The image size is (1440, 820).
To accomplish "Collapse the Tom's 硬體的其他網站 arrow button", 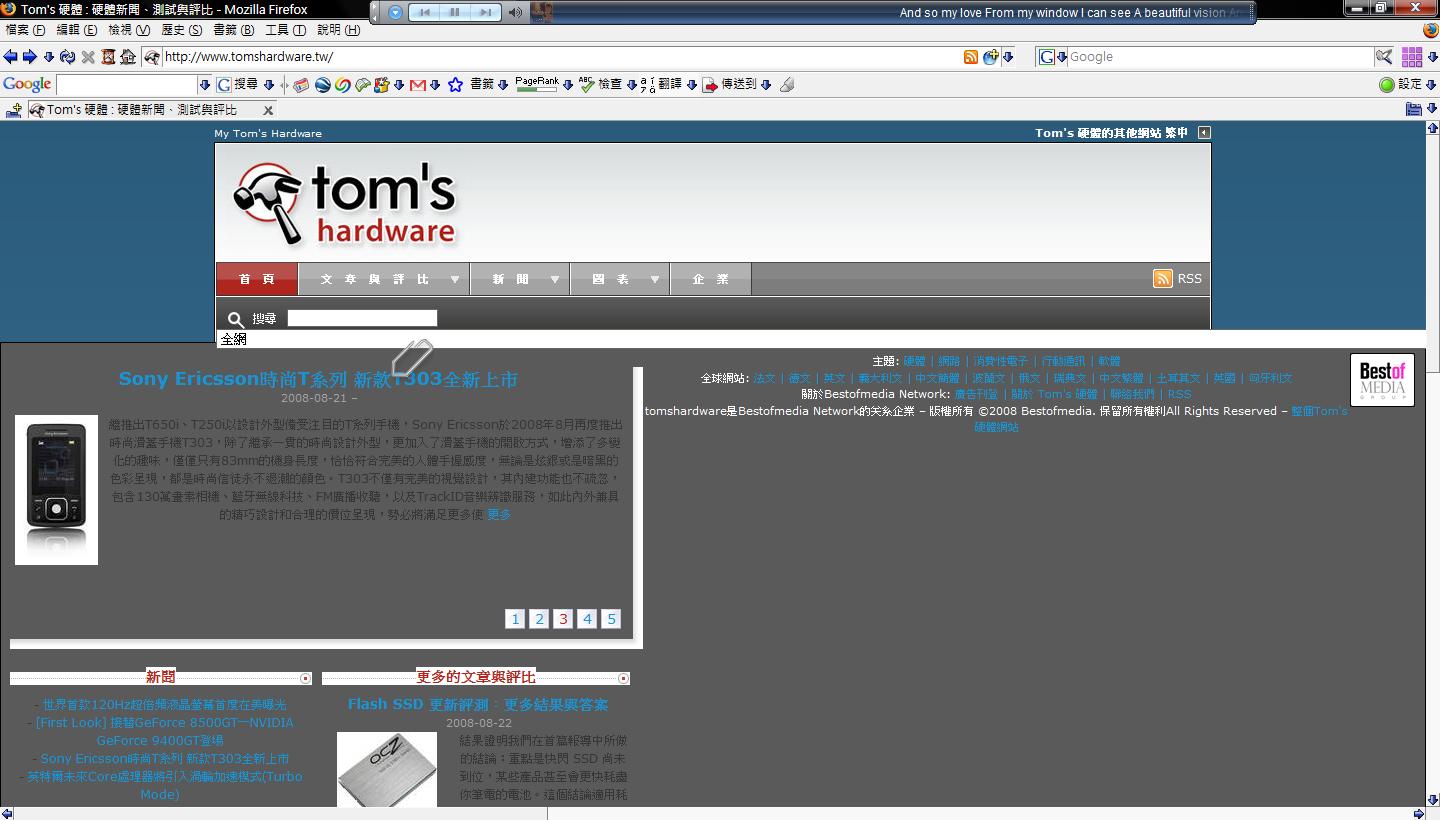I will tap(1204, 132).
